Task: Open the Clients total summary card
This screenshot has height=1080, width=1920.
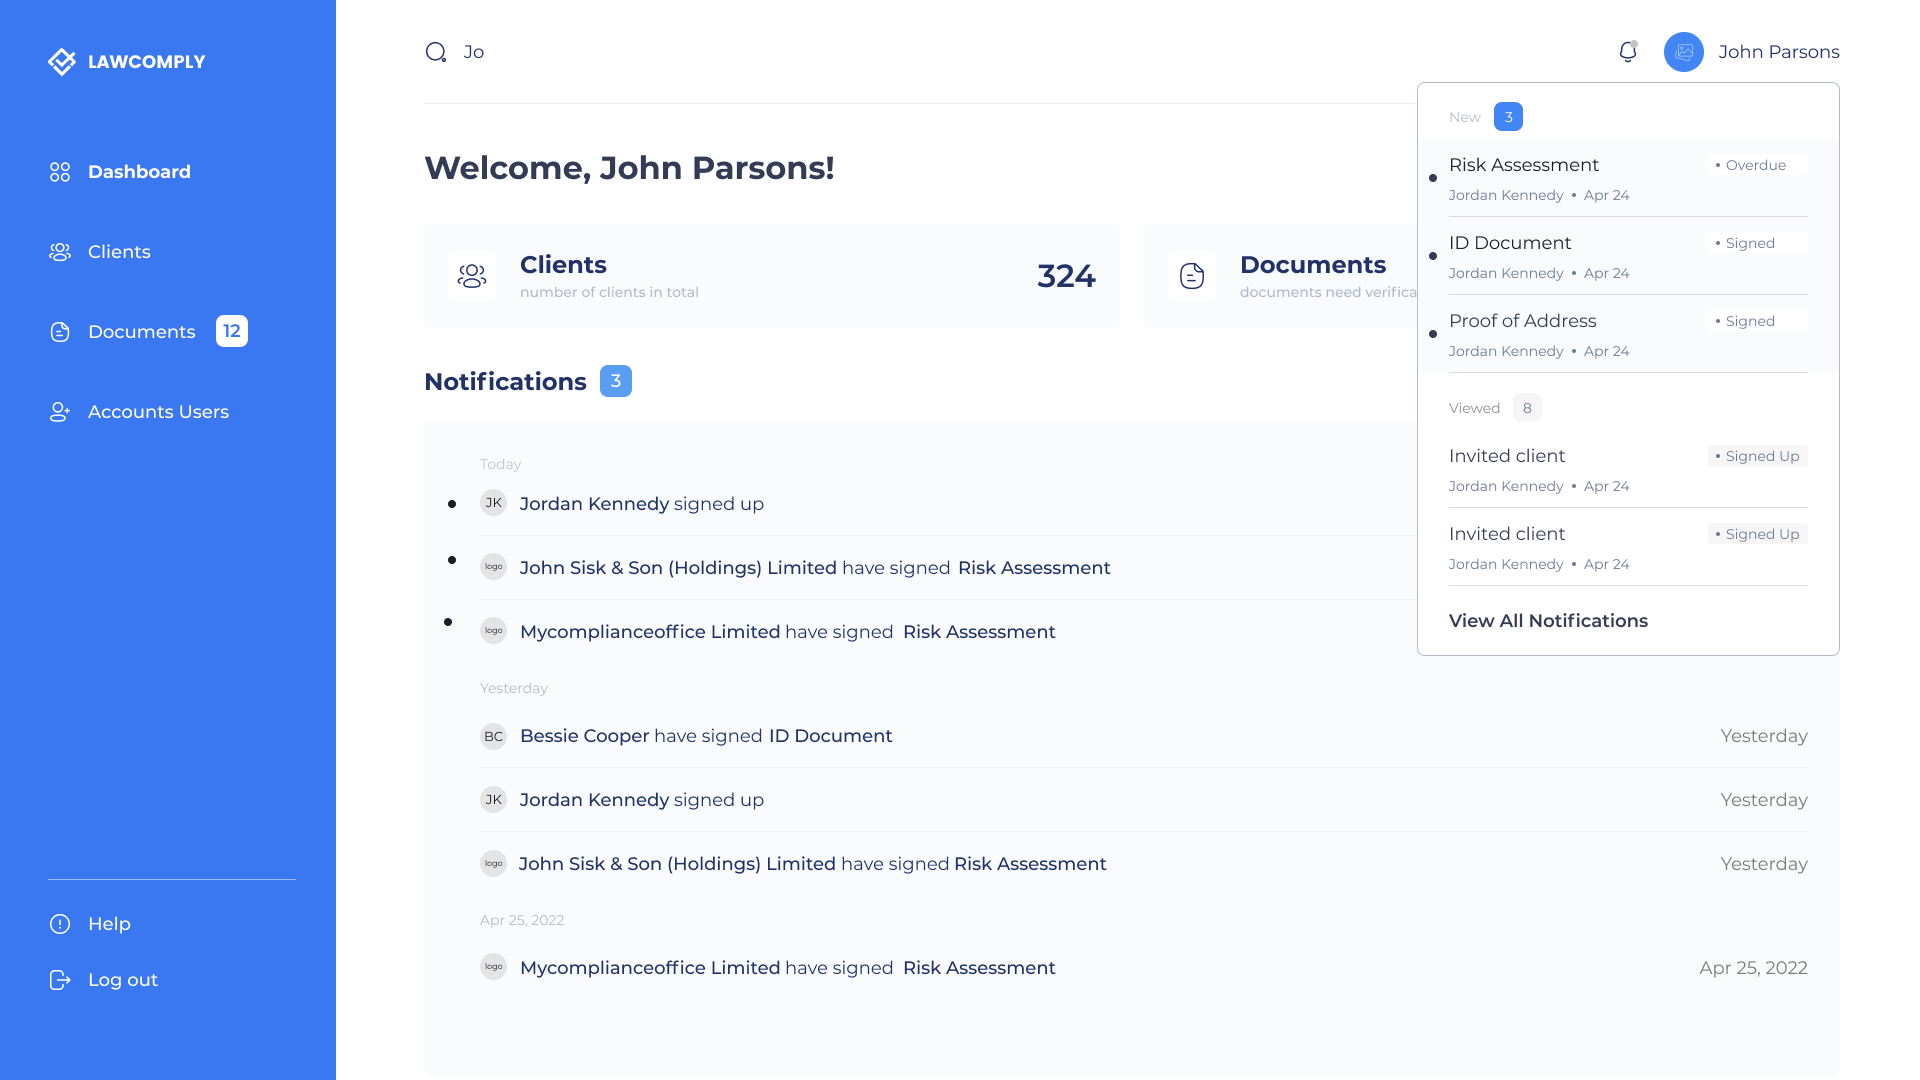Action: [x=771, y=276]
